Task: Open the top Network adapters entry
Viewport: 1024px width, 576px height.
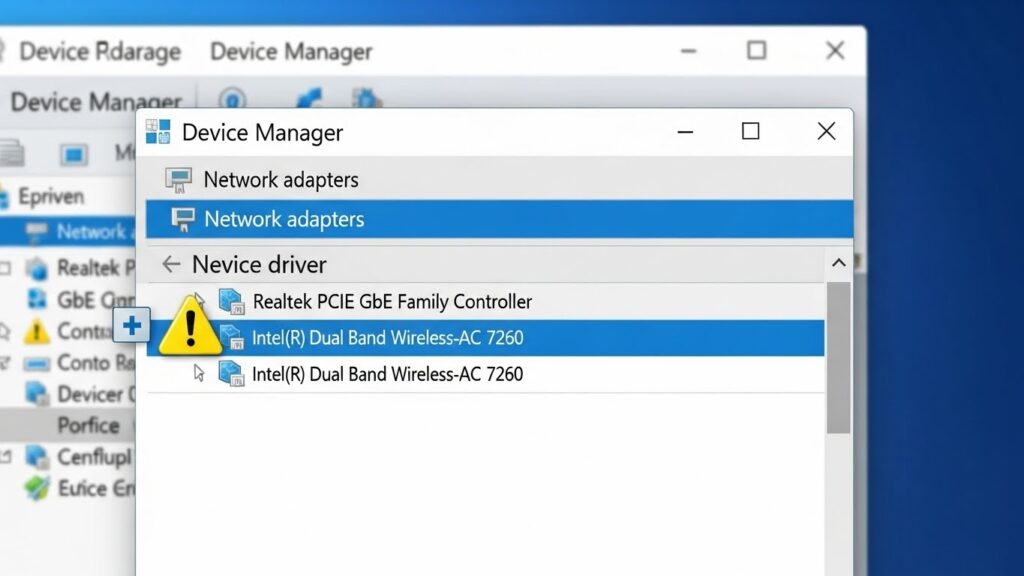Action: tap(280, 180)
